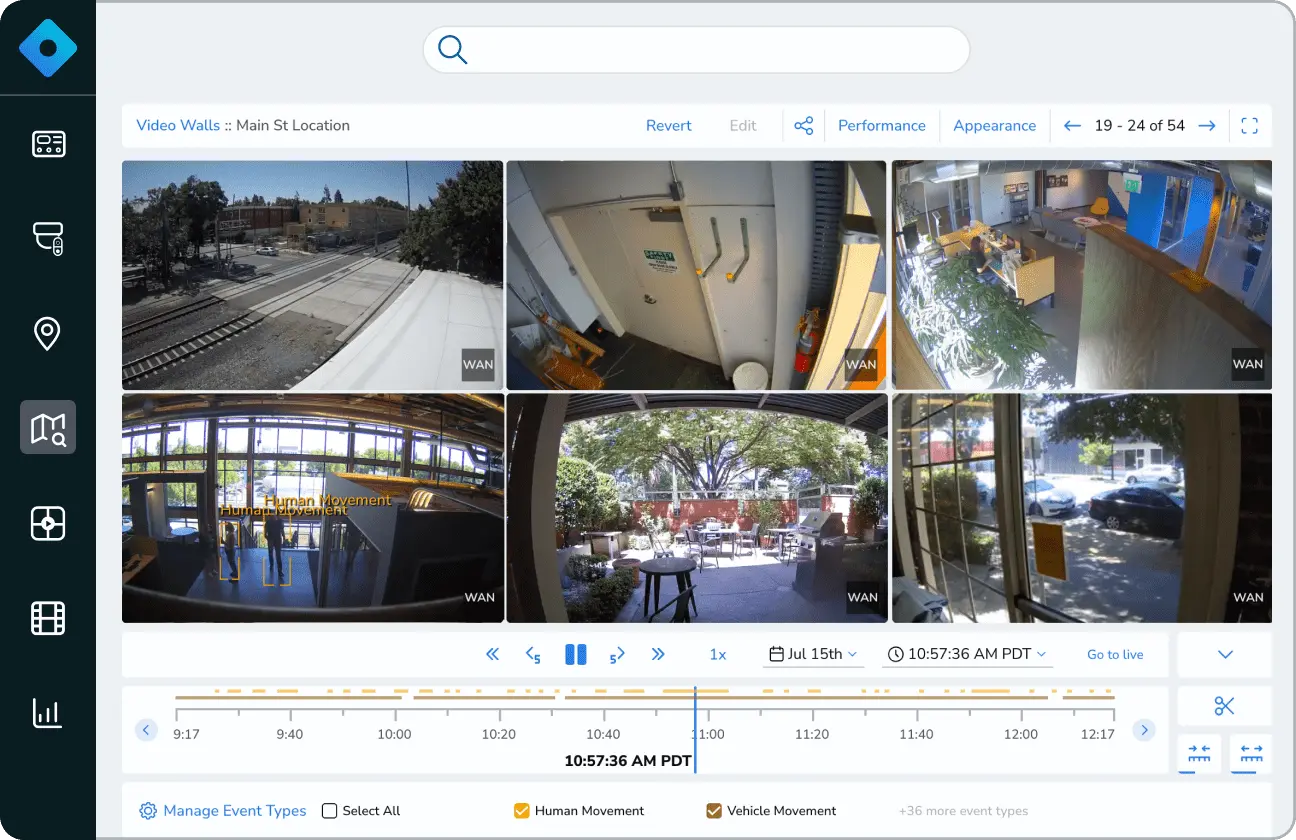Enter fullscreen using the expand icon
1296x840 pixels.
(1248, 125)
